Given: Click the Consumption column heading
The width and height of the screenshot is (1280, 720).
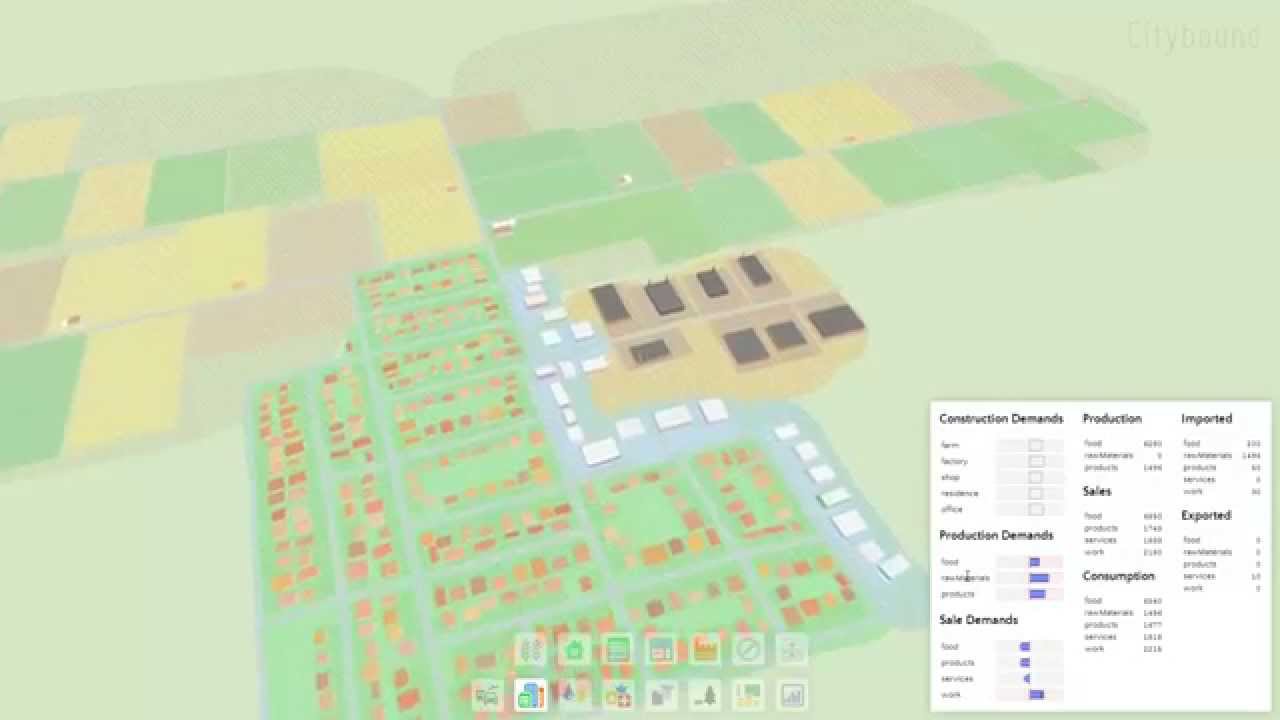Looking at the screenshot, I should click(x=1119, y=576).
